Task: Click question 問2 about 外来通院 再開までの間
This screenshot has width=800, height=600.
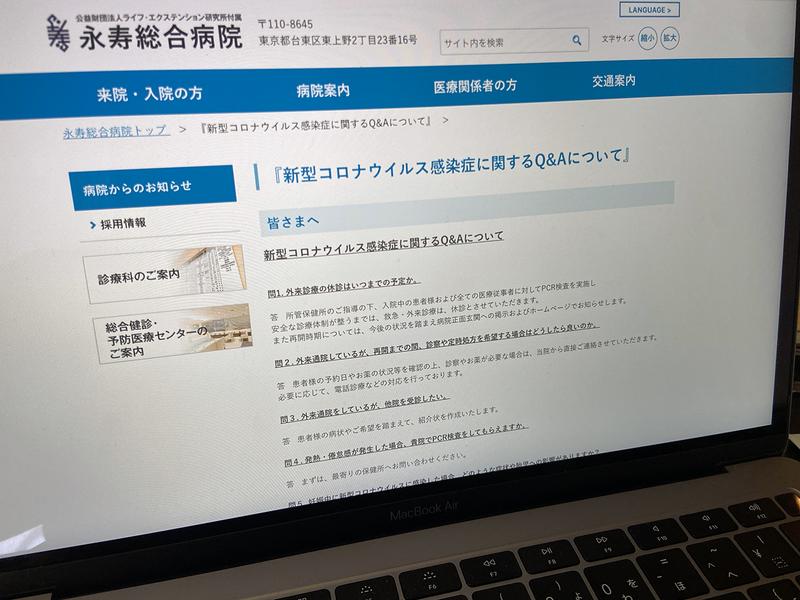Action: tap(436, 345)
